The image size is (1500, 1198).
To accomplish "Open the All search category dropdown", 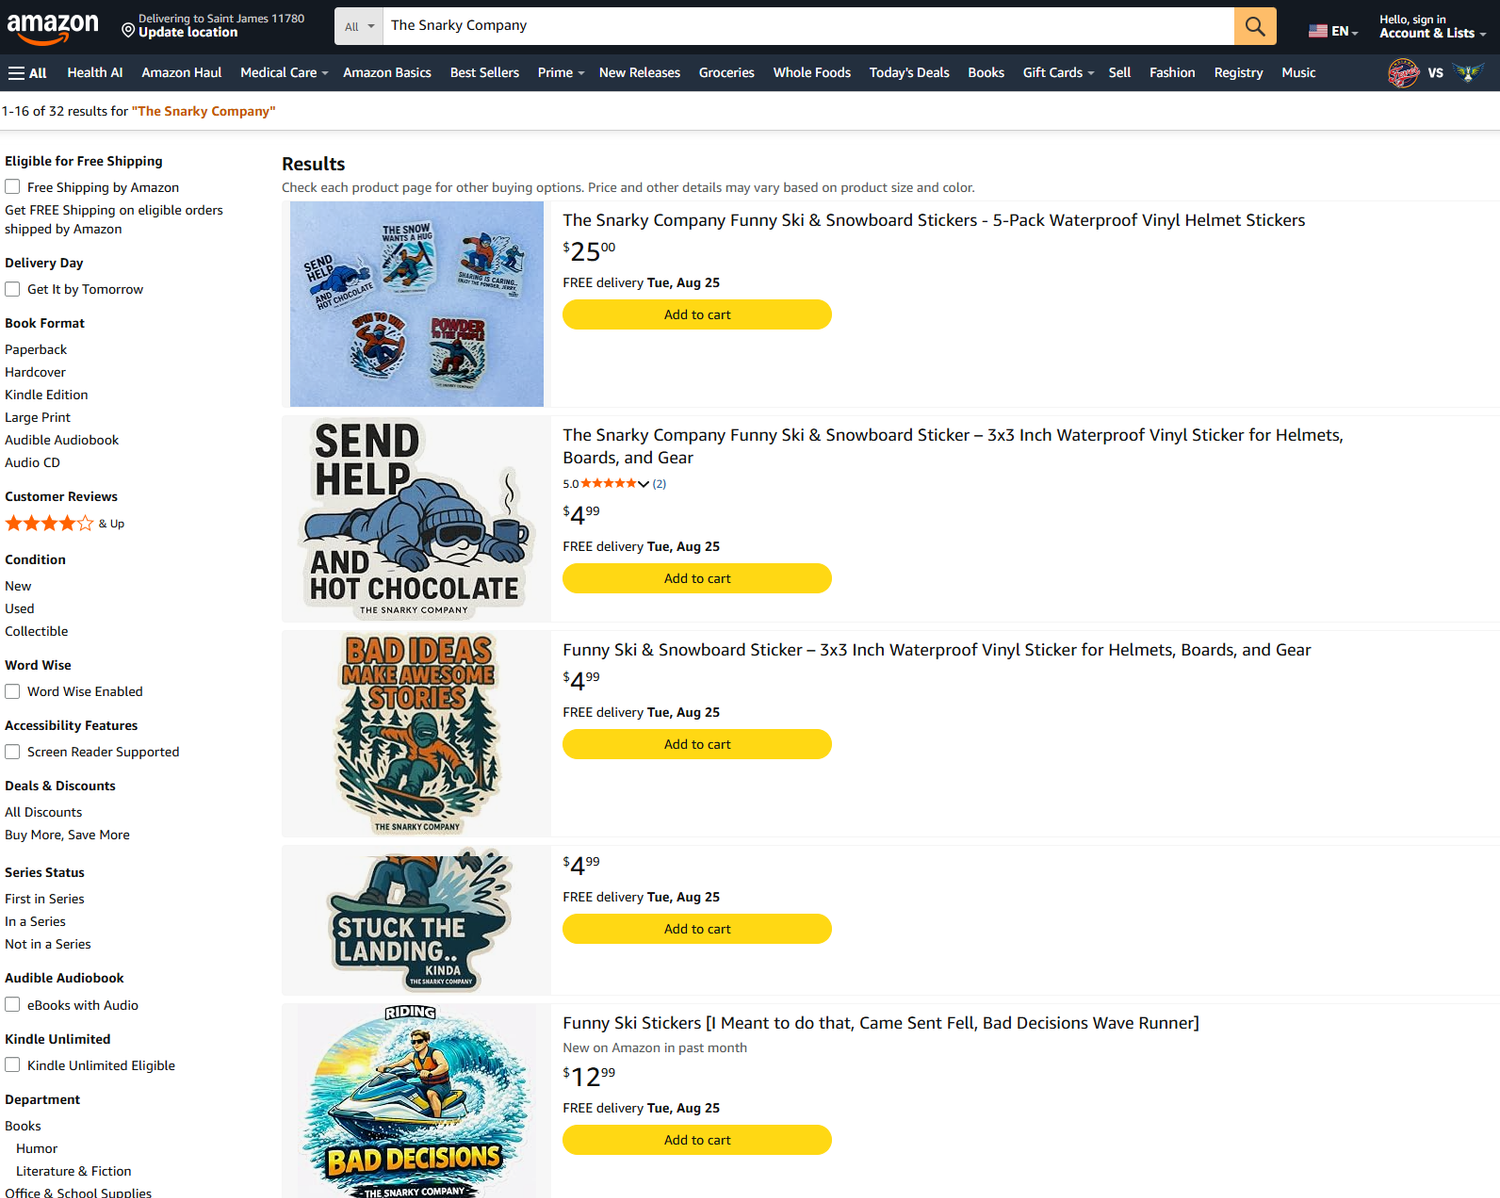I will [359, 26].
